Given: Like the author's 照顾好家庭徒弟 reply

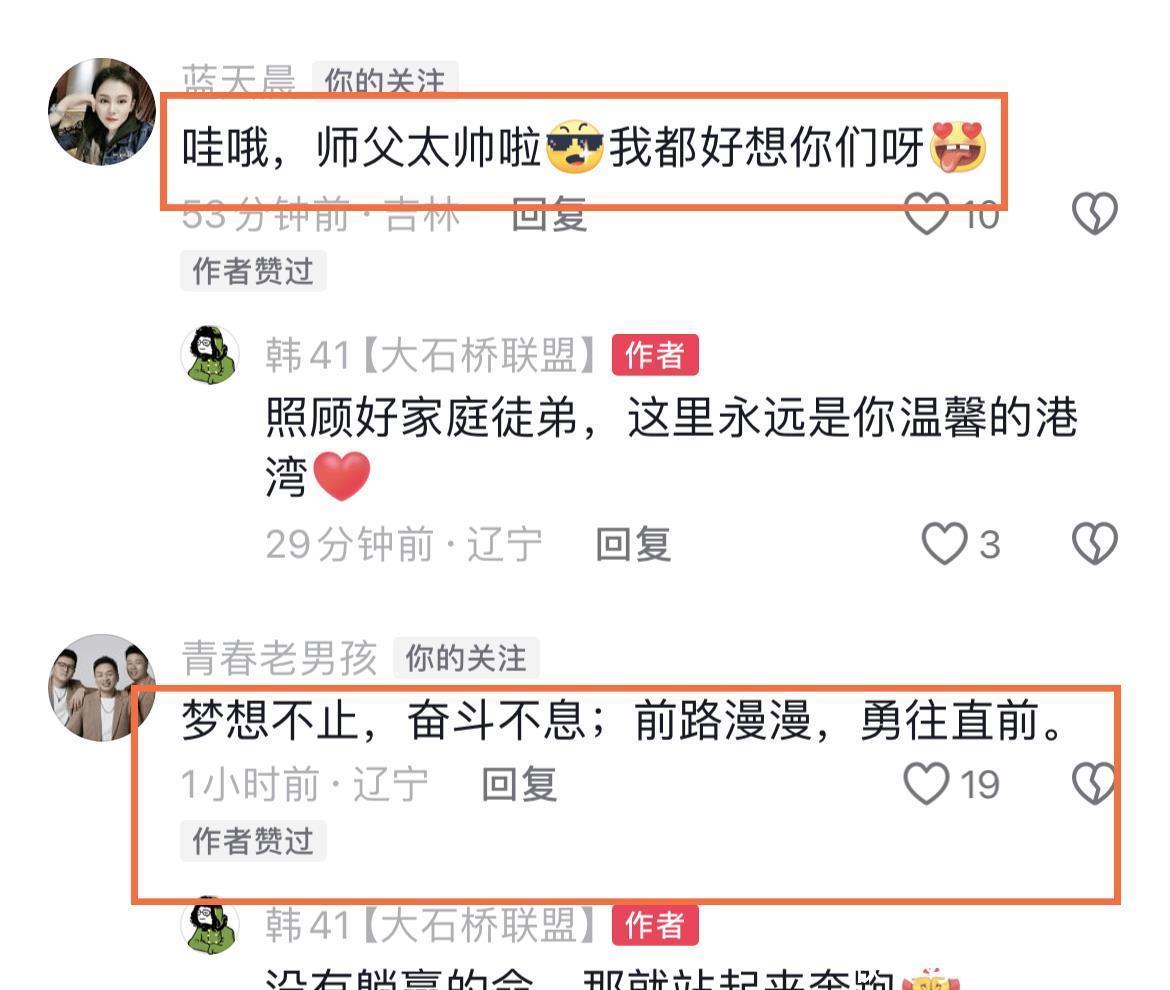Looking at the screenshot, I should 945,543.
